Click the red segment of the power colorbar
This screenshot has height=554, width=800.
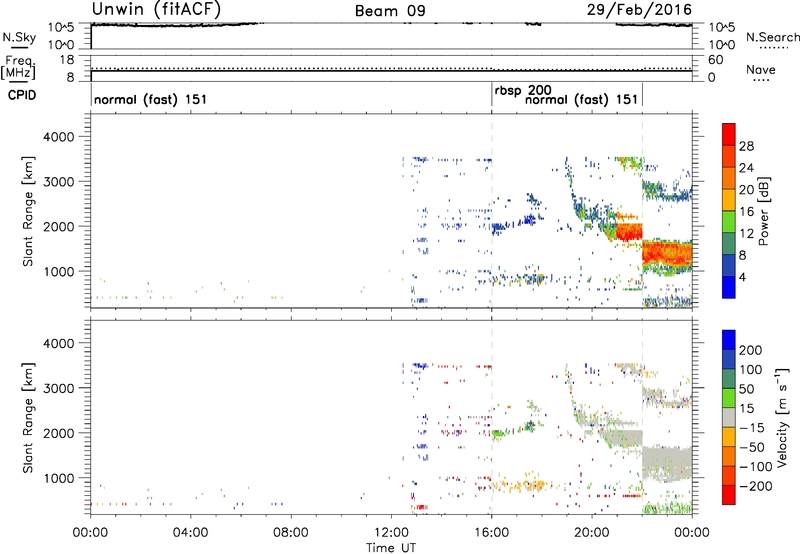[x=729, y=134]
